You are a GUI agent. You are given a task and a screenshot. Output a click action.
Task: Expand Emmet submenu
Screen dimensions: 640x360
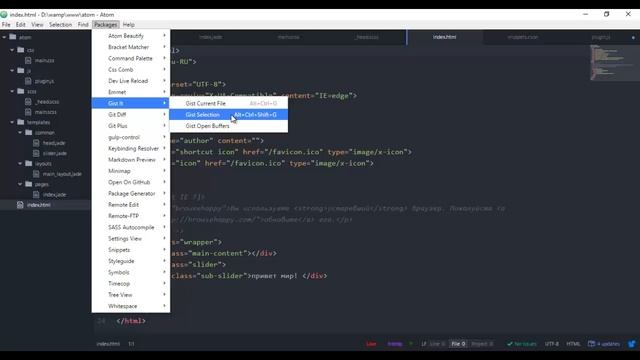point(131,92)
